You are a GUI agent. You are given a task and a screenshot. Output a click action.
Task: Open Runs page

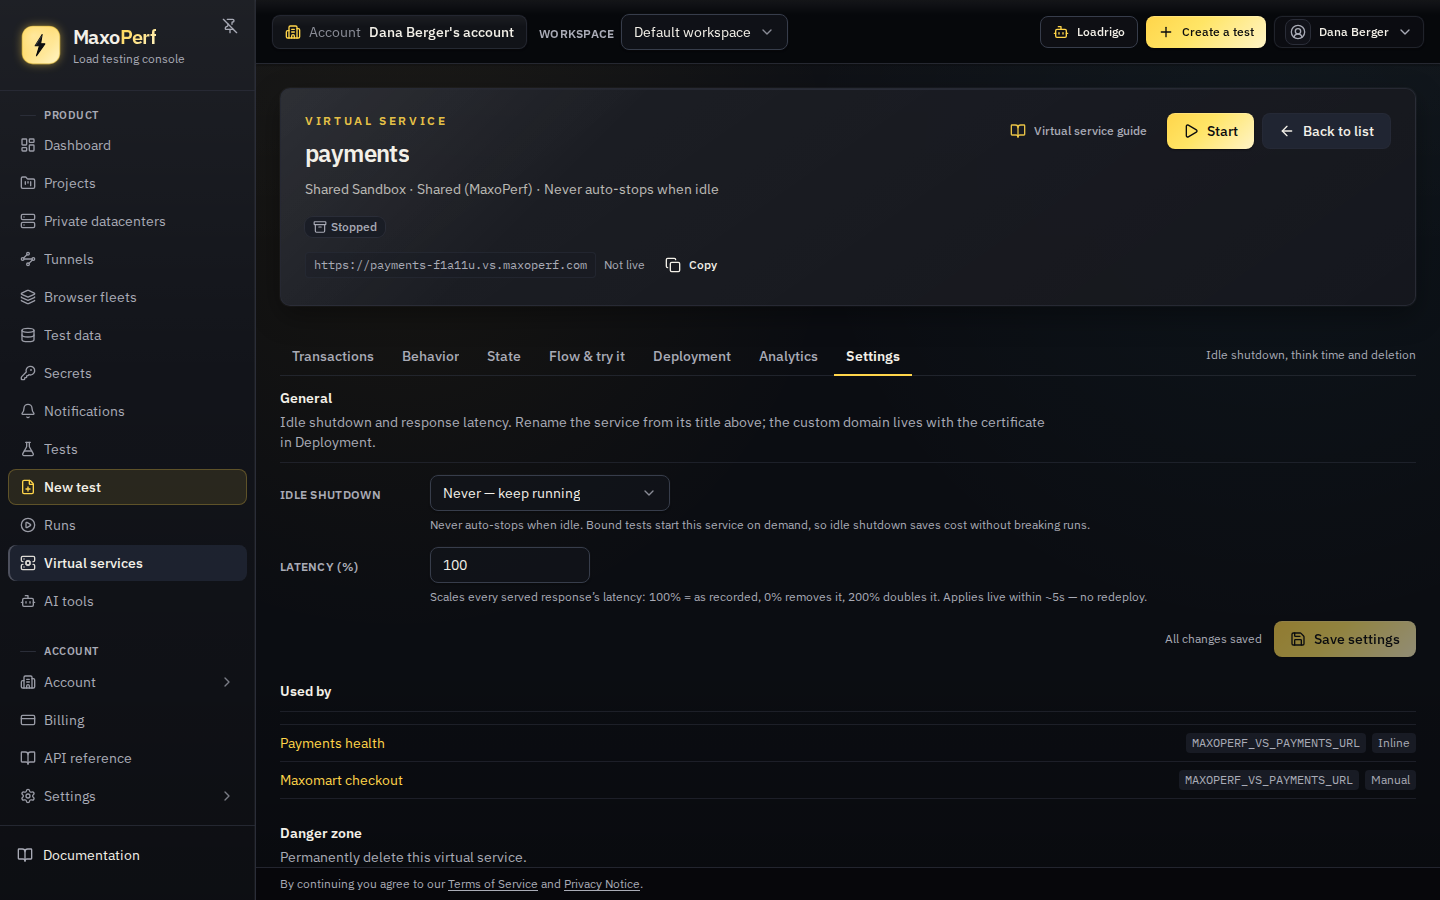pyautogui.click(x=128, y=525)
